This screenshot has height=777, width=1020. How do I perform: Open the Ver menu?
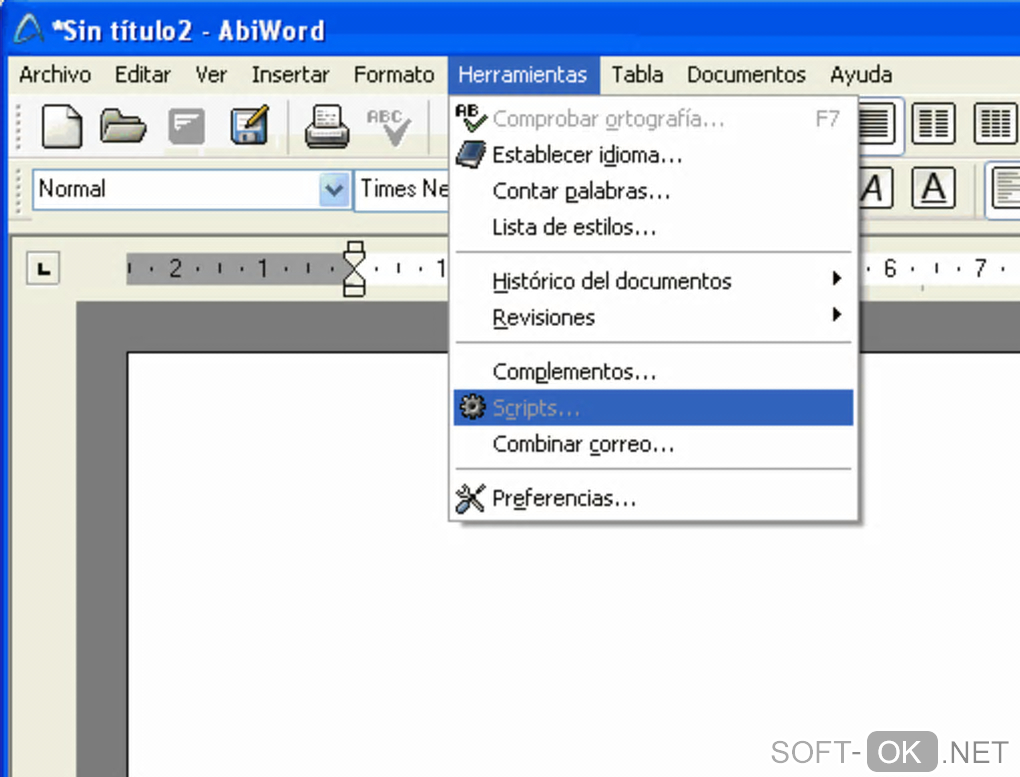(x=211, y=75)
